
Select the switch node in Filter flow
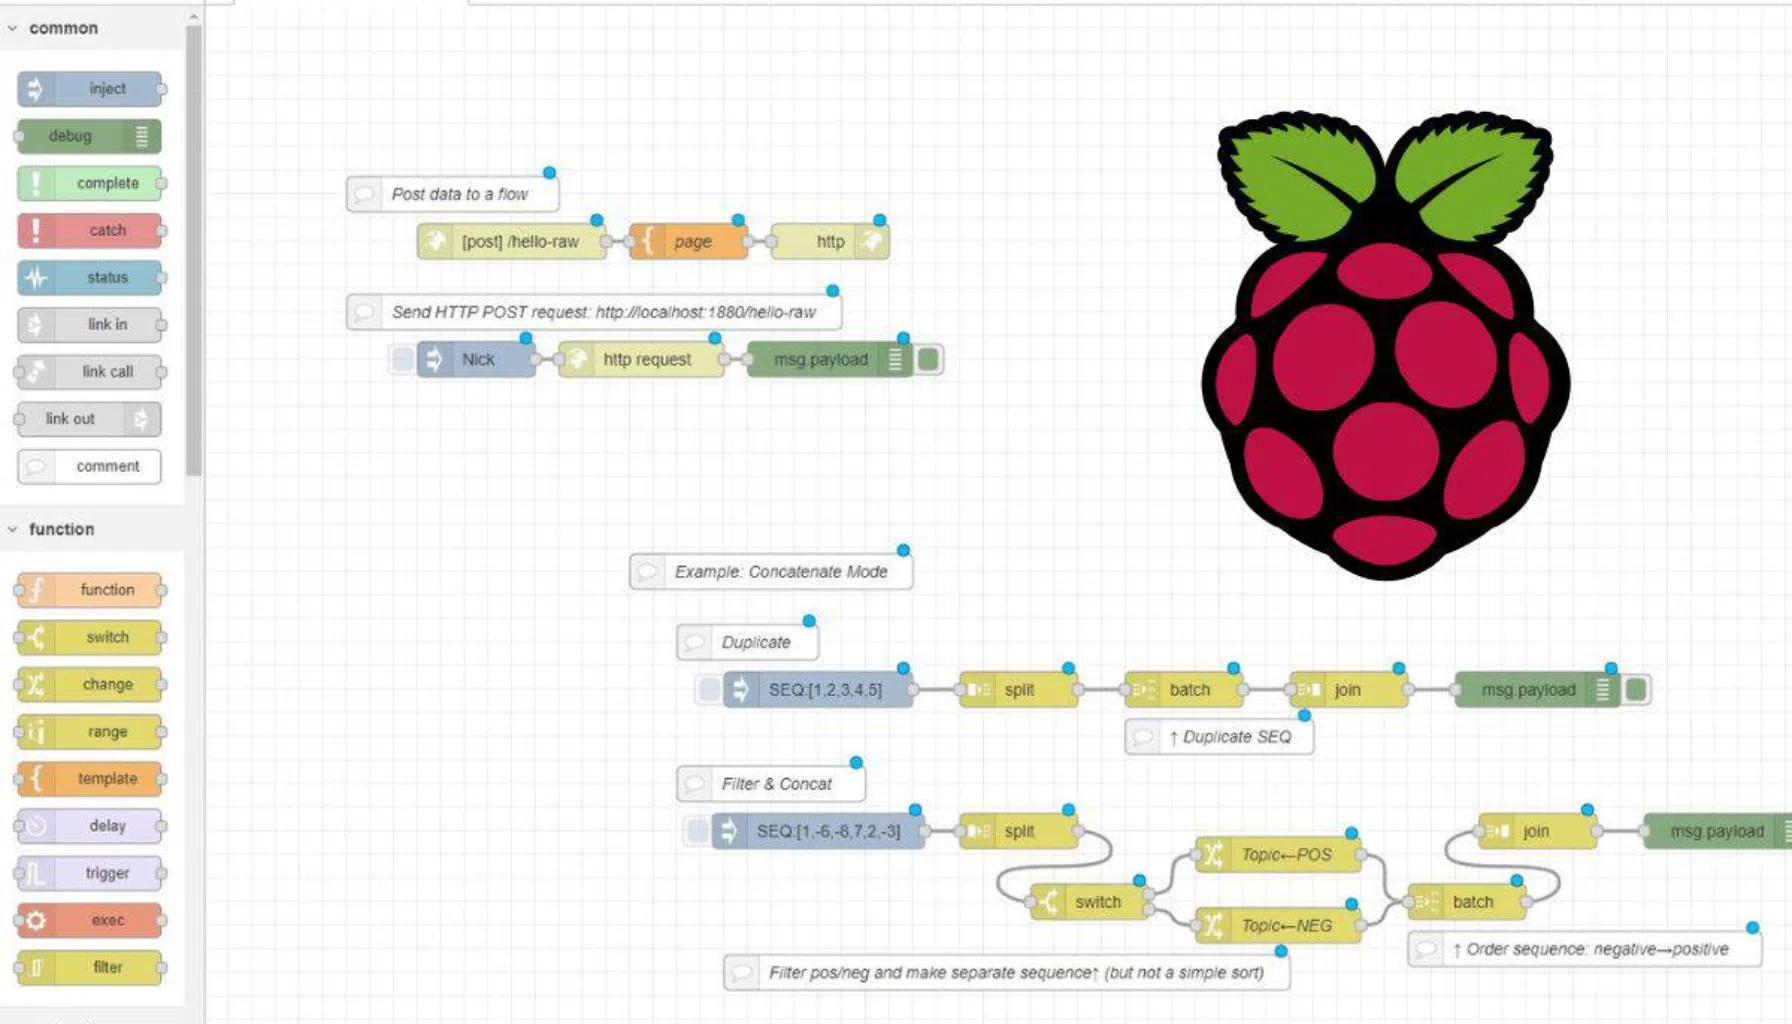(1089, 902)
